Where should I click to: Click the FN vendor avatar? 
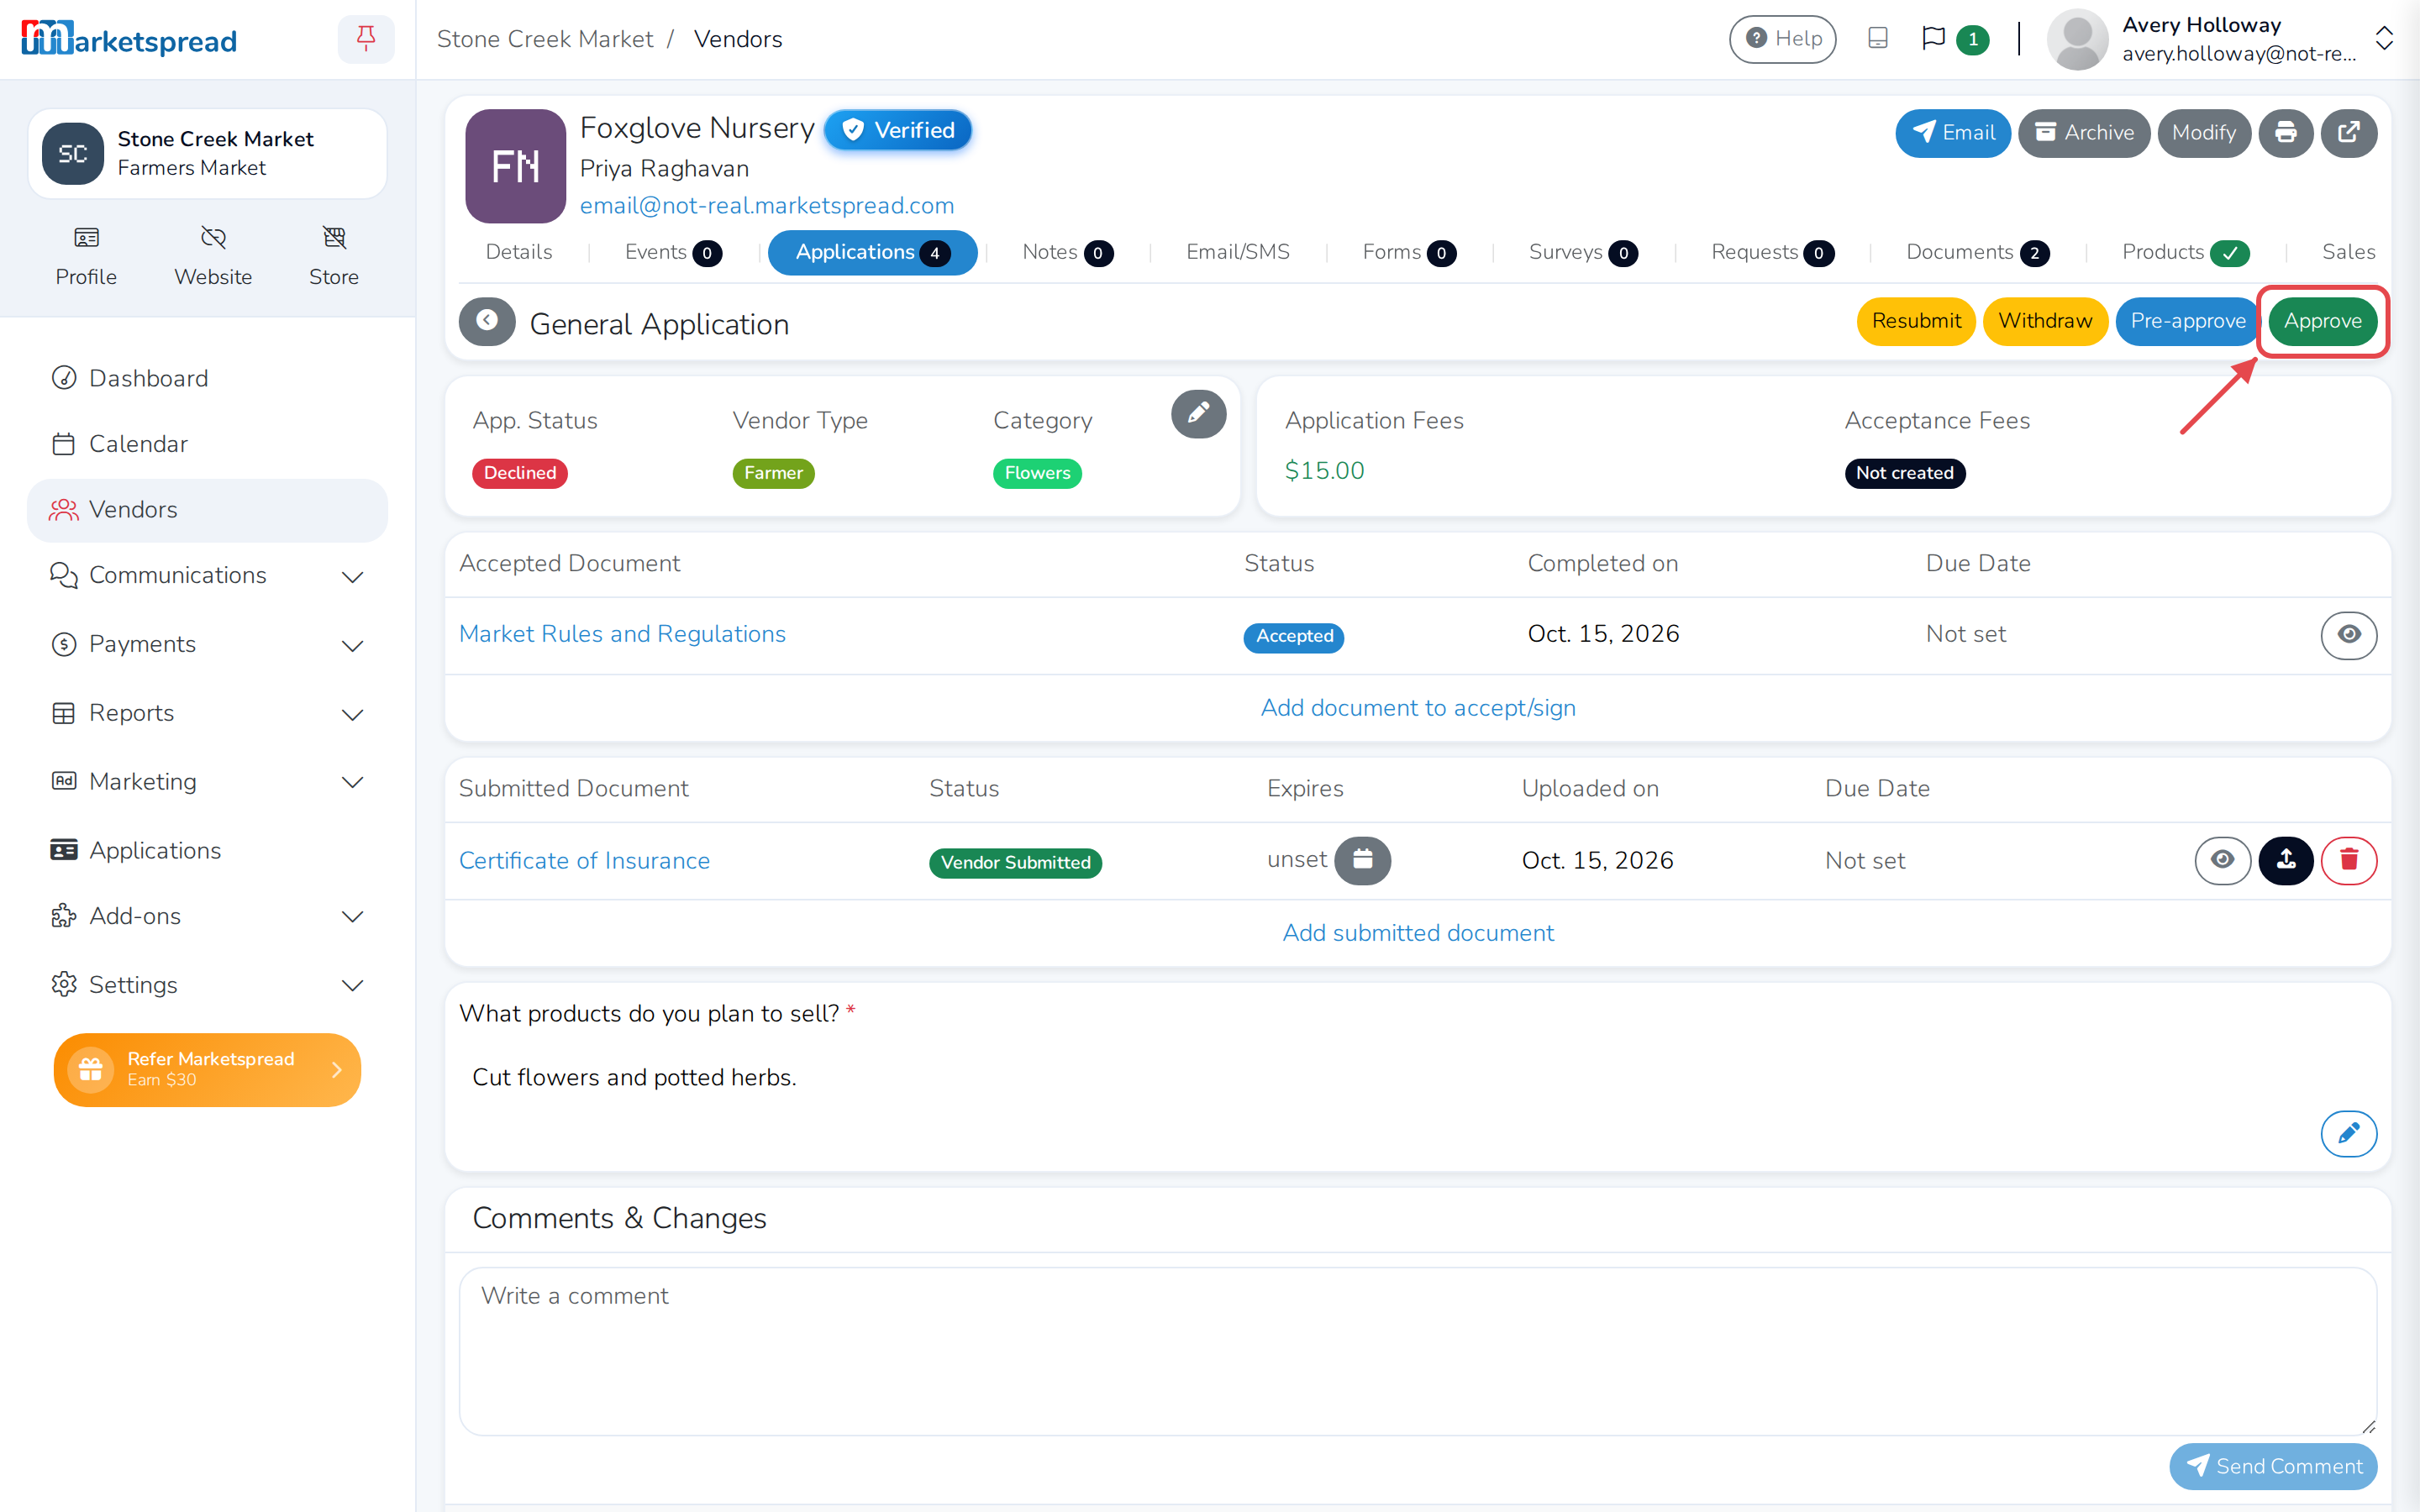pos(516,166)
